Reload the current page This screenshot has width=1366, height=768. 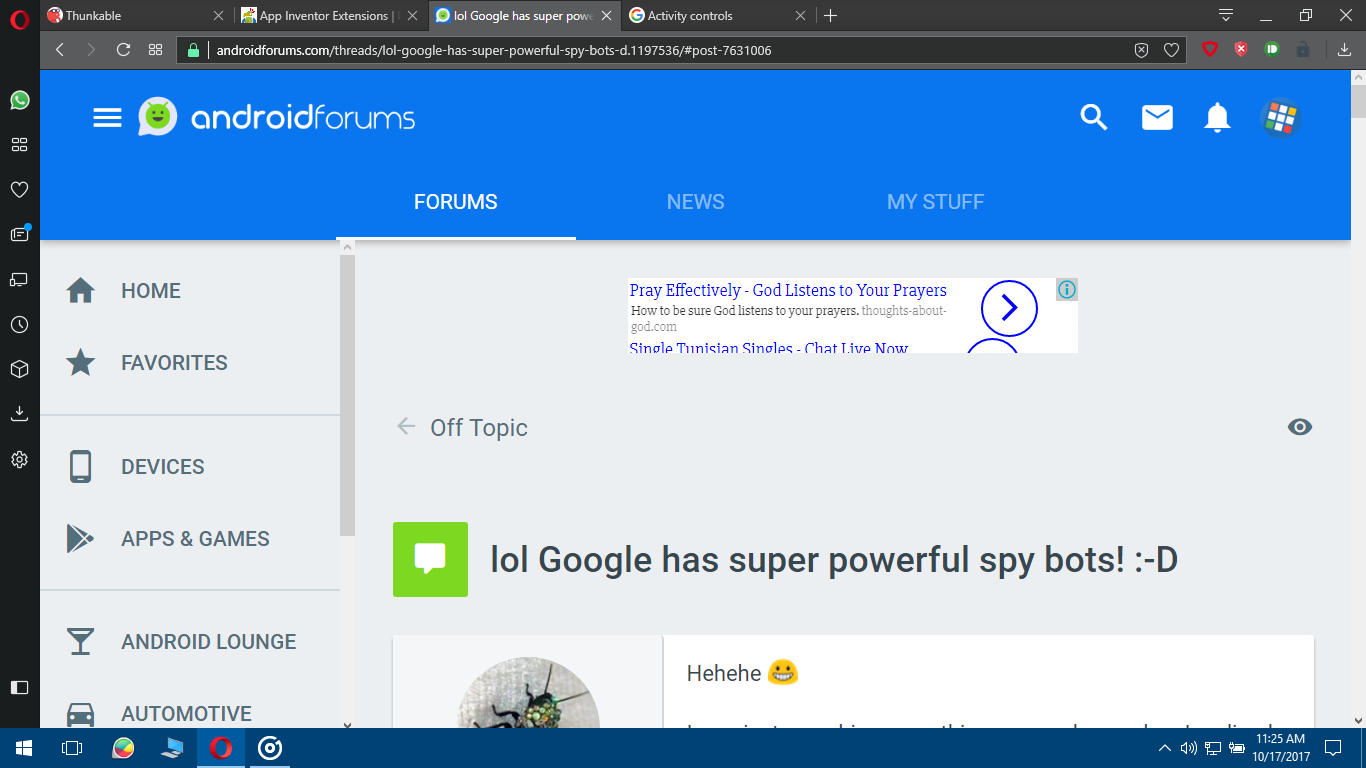tap(124, 50)
